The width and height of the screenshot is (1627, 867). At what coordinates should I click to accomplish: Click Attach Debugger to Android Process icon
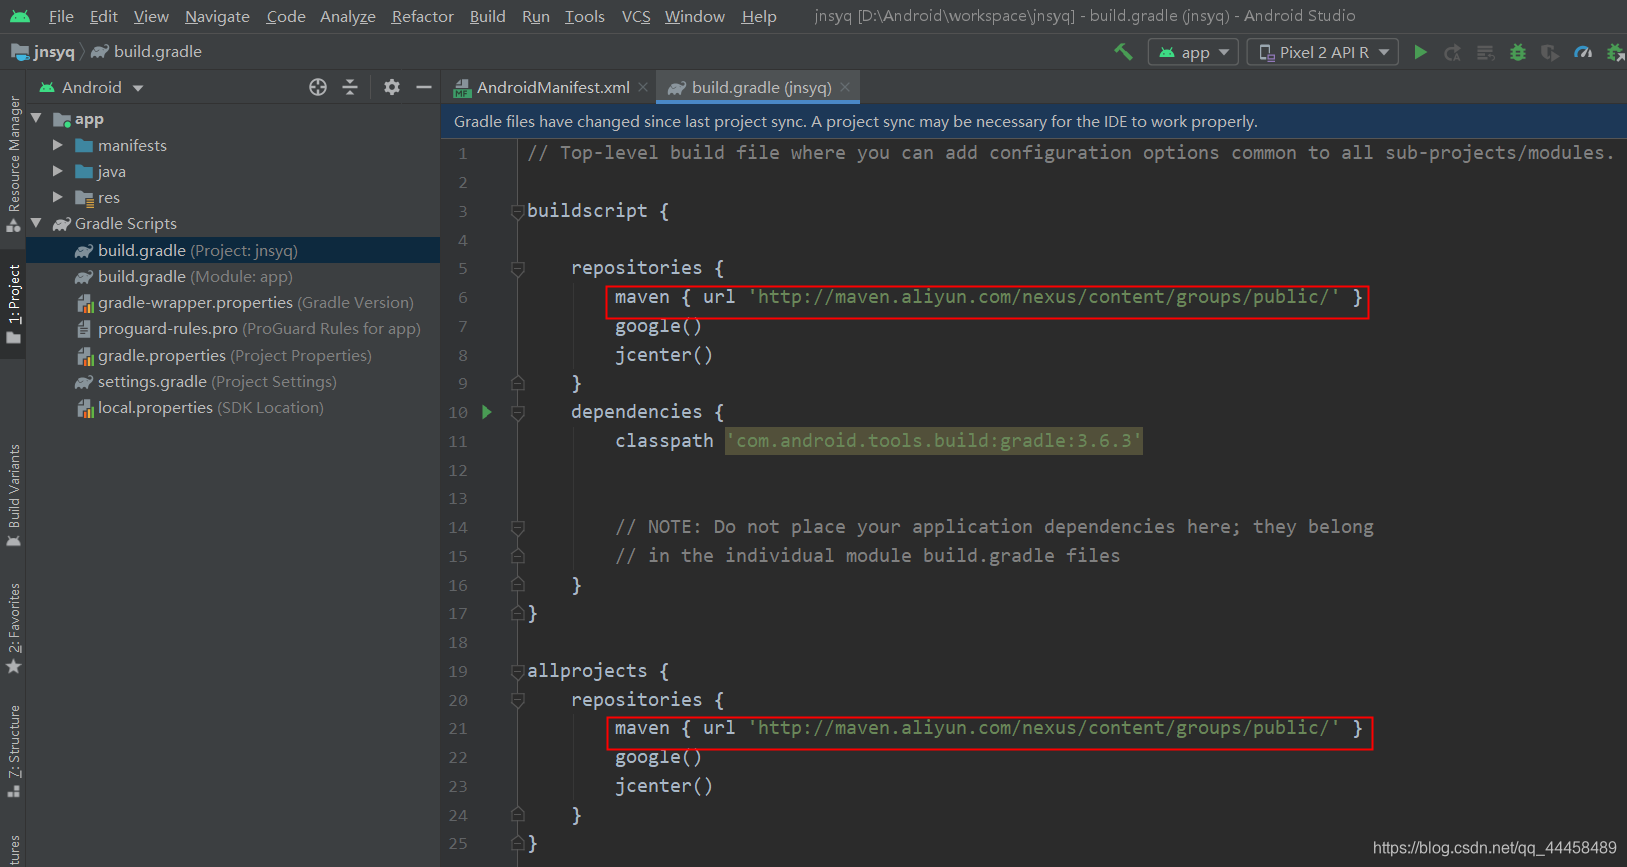pos(1615,52)
